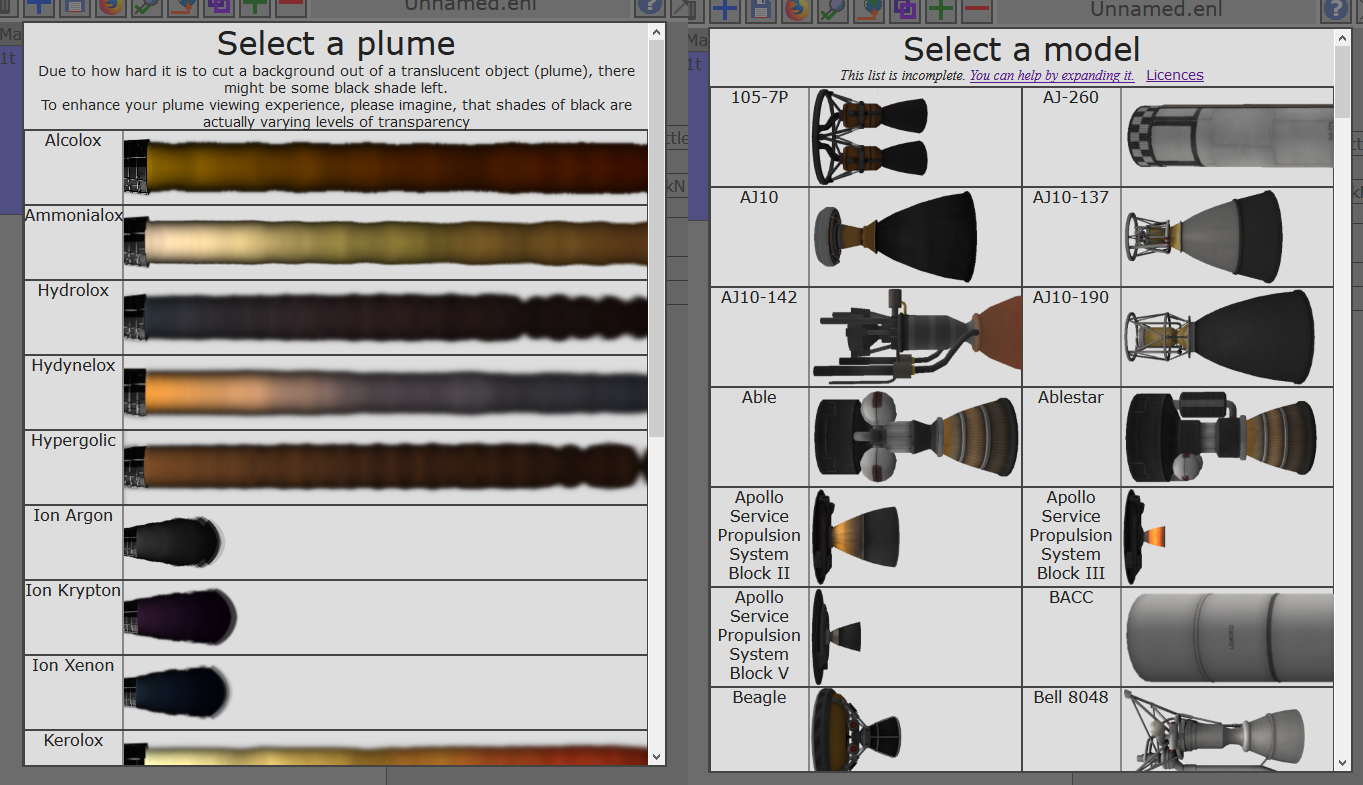Click the BACC model name
The width and height of the screenshot is (1363, 785).
1071,598
